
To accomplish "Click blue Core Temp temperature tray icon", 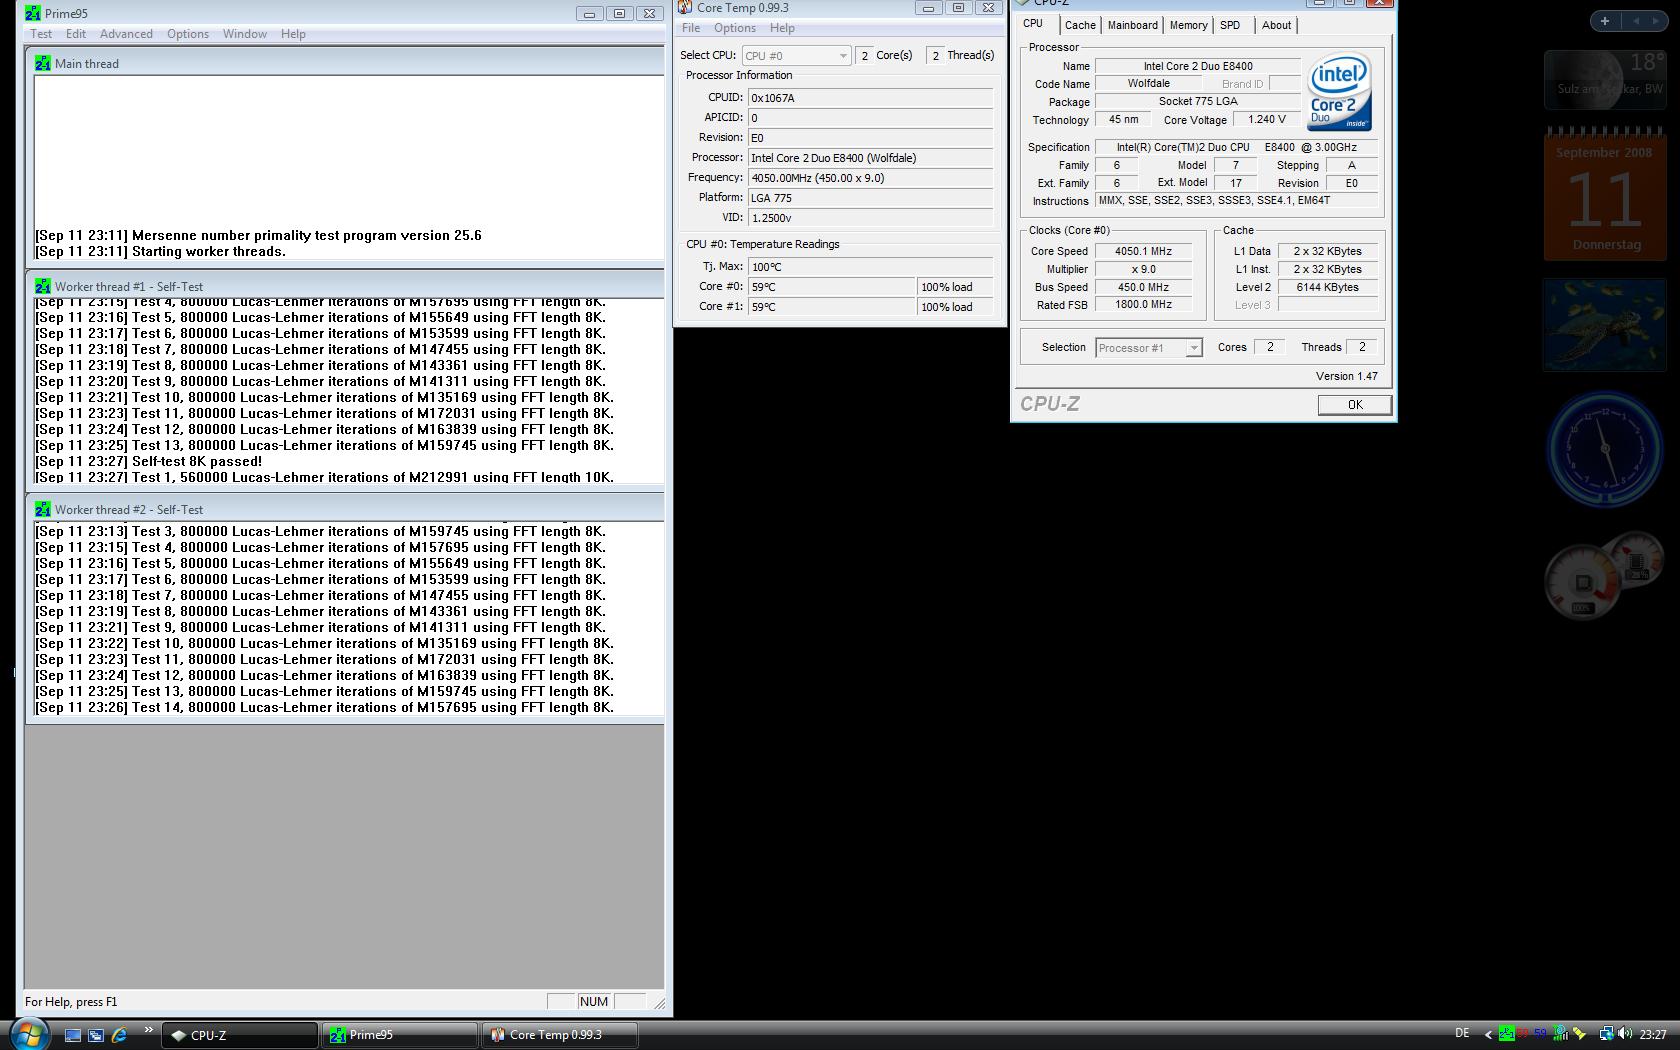I will tap(1540, 1034).
